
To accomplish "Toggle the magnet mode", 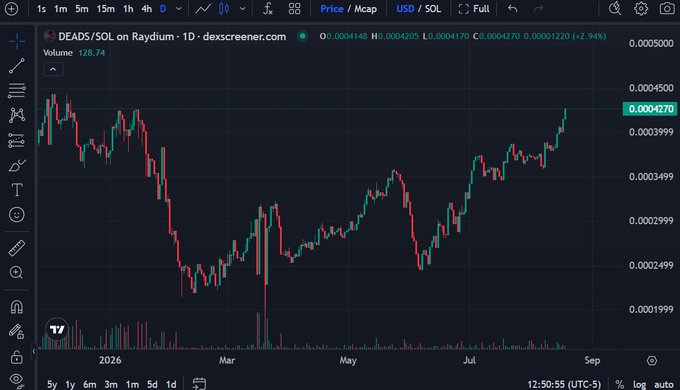I will click(x=17, y=307).
